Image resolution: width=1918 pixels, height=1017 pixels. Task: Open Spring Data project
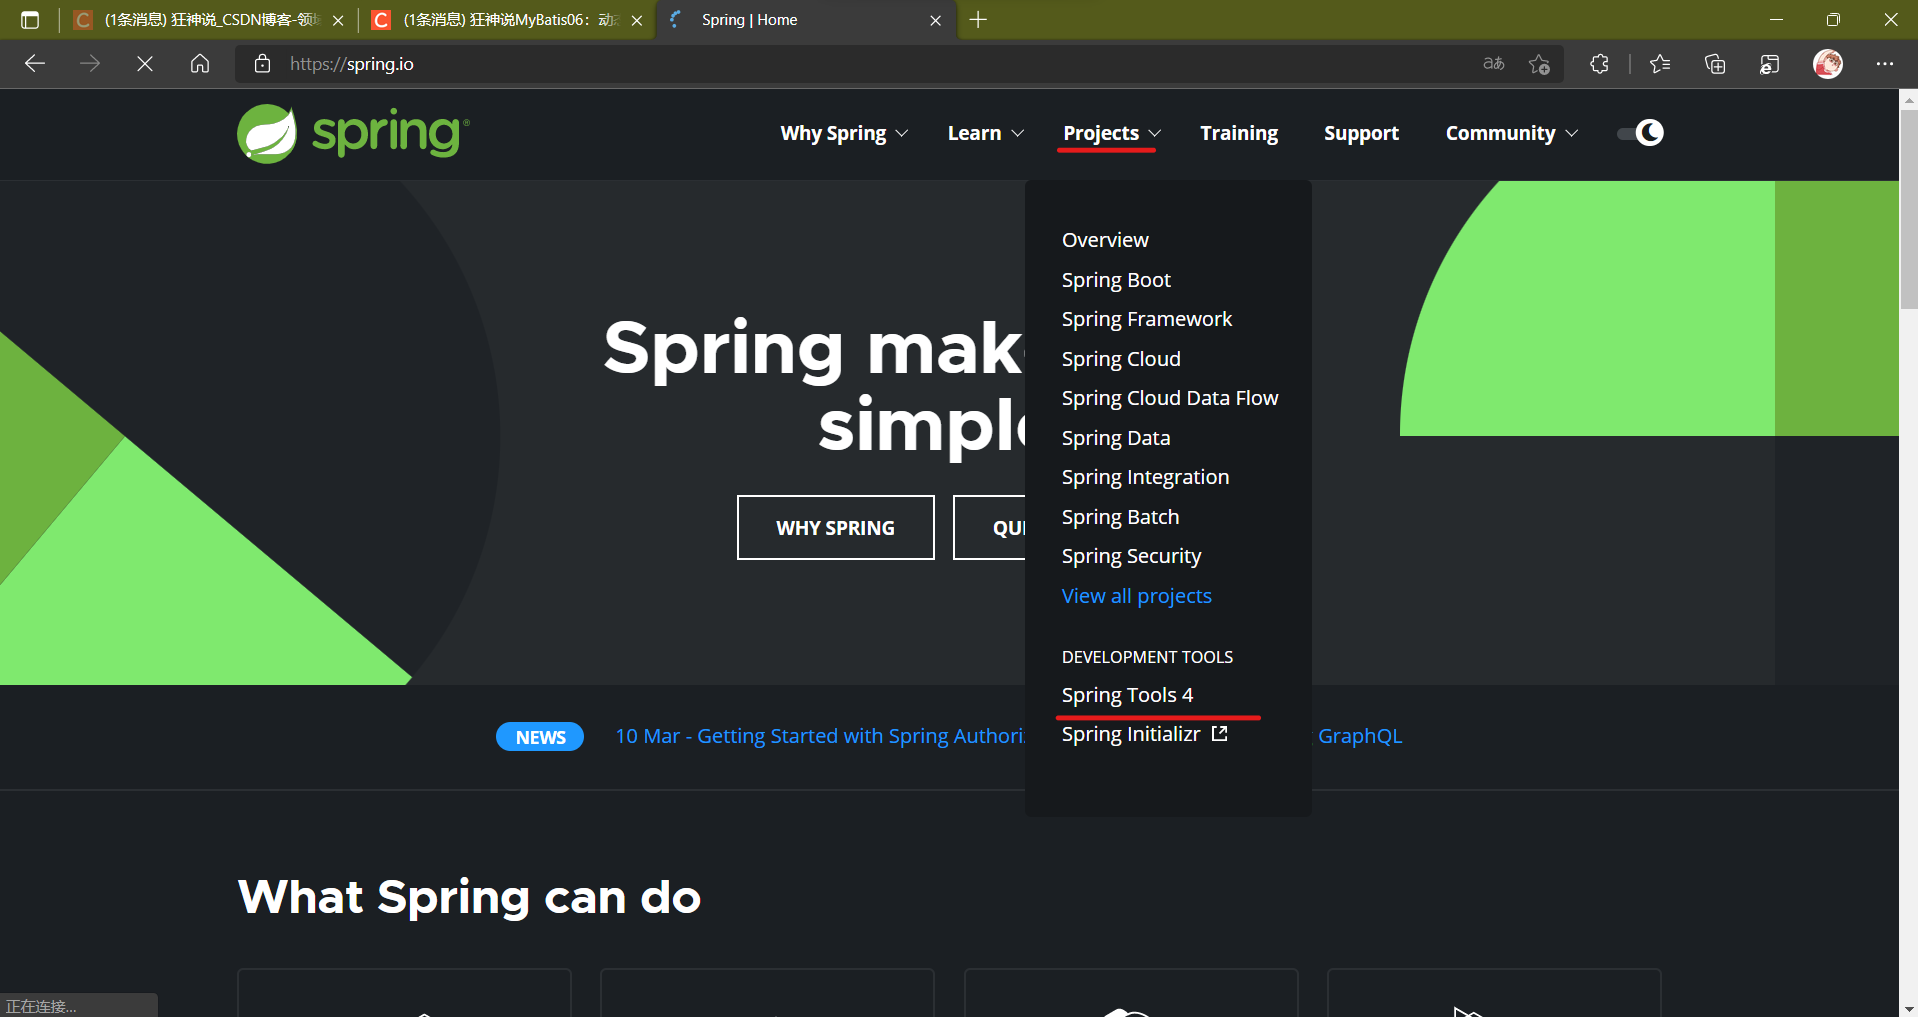point(1116,438)
